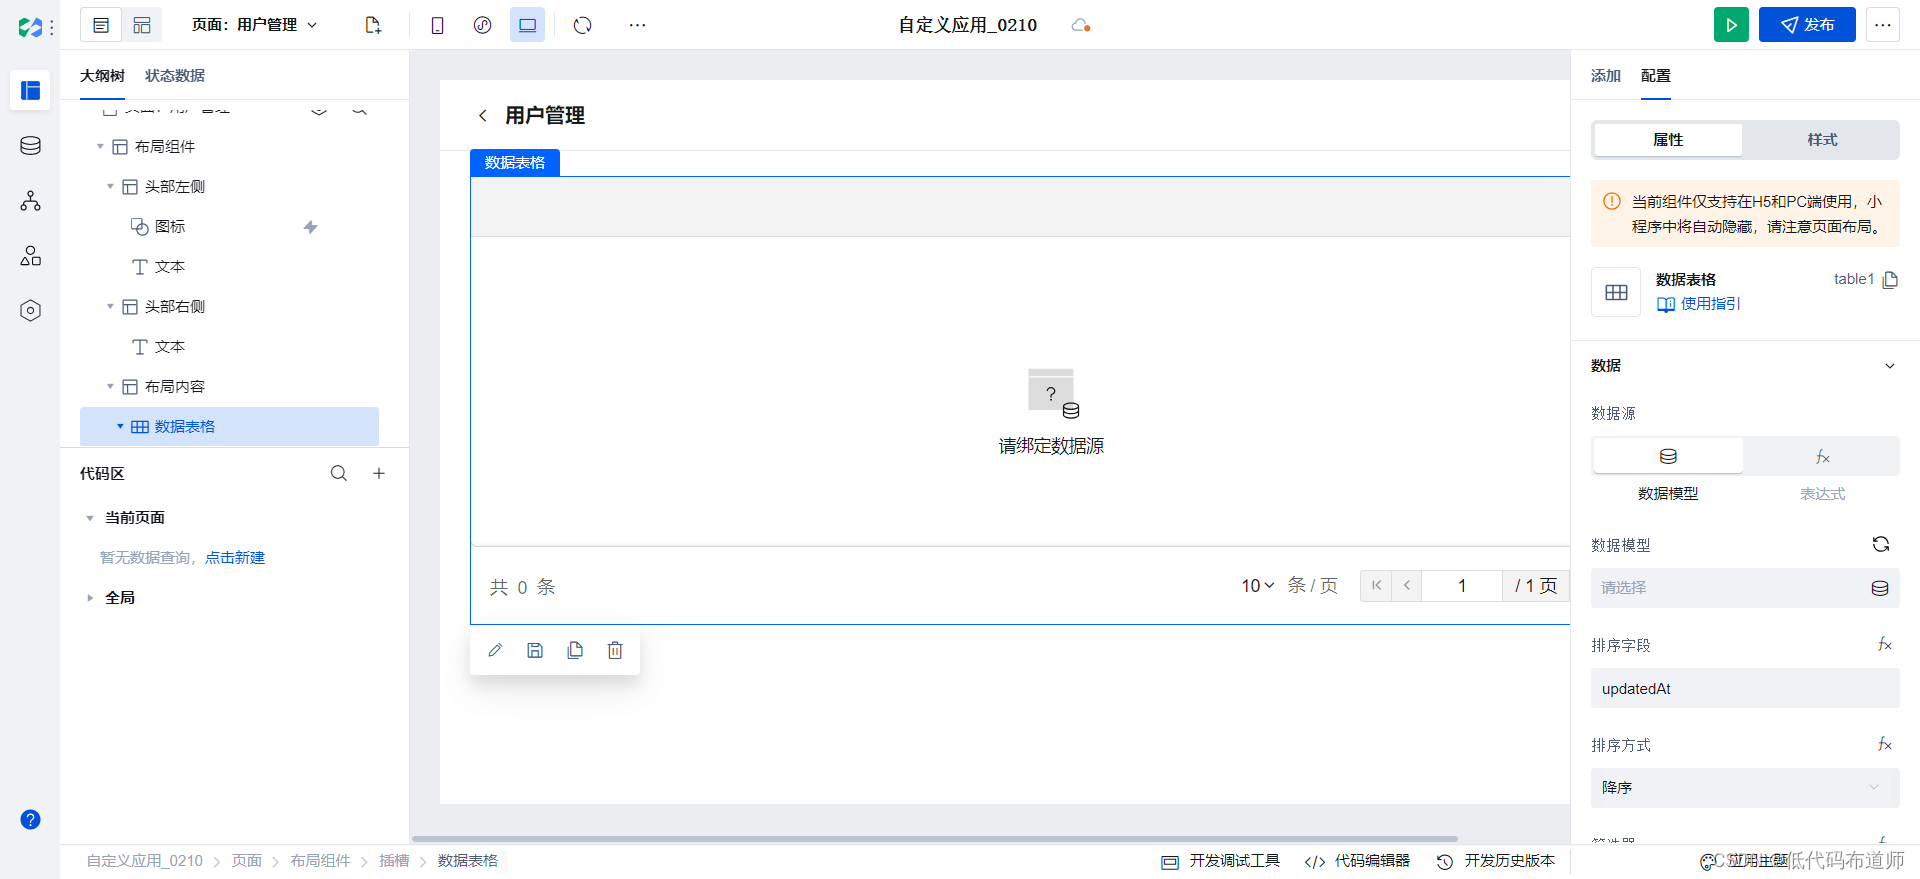Open the 代码编辑器
Screen dimensions: 1920x879
tap(1357, 861)
